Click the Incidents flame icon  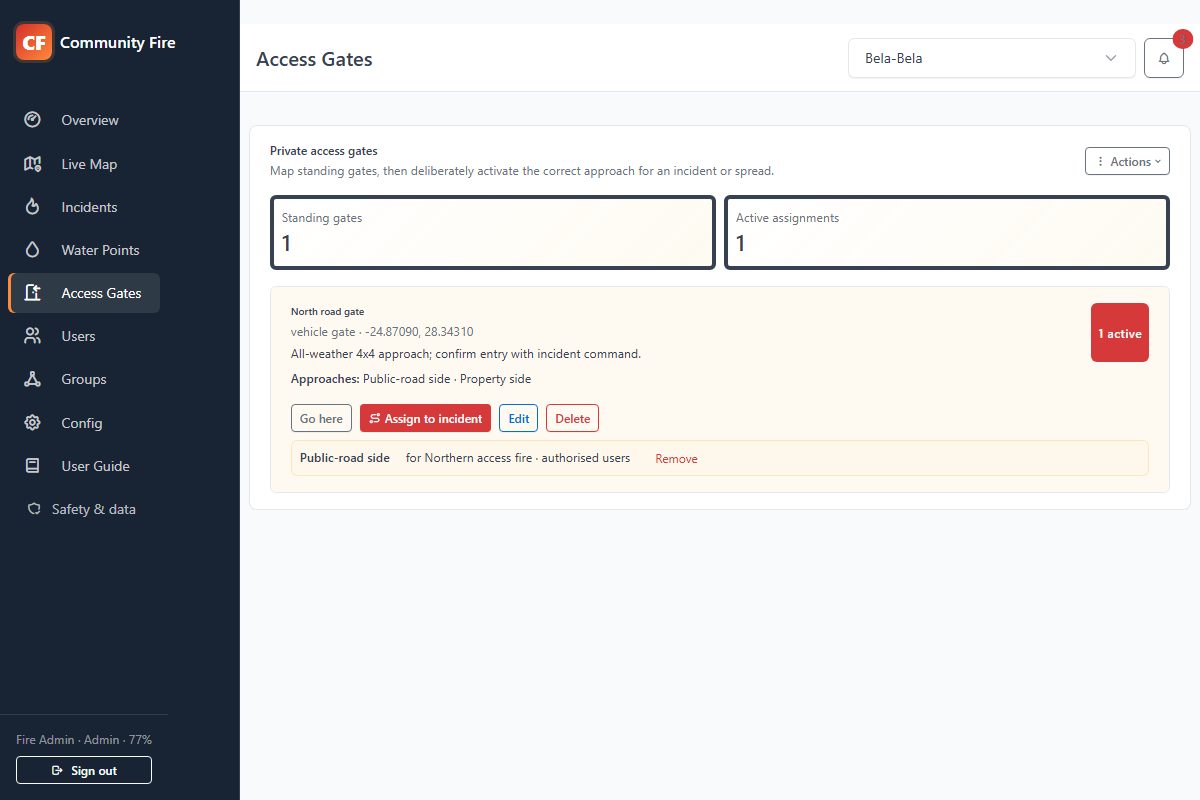point(32,207)
